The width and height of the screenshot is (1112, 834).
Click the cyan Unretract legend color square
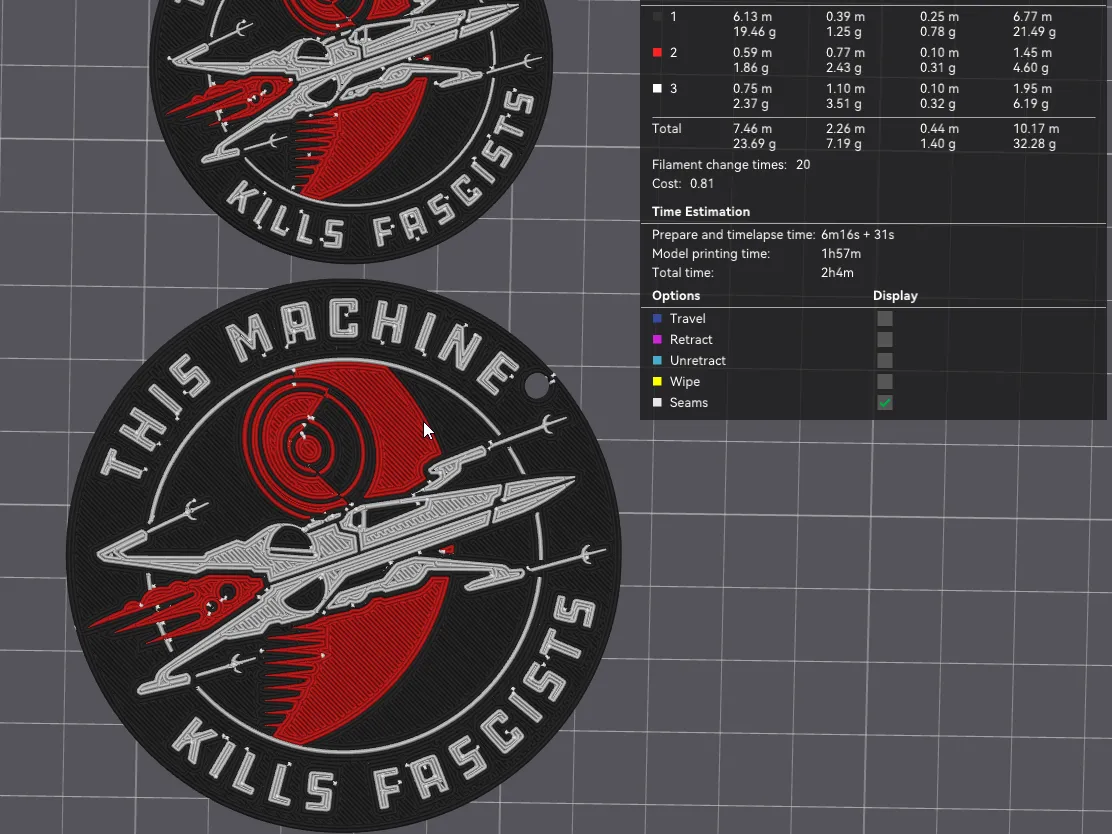pos(657,360)
